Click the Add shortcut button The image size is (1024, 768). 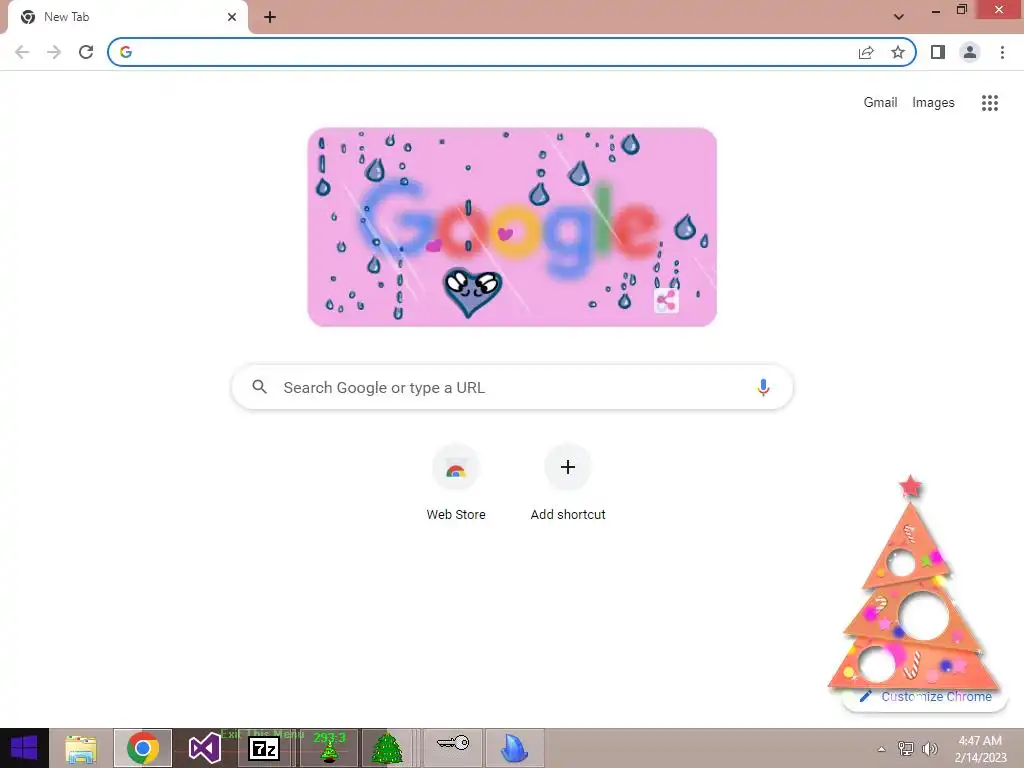coord(568,483)
